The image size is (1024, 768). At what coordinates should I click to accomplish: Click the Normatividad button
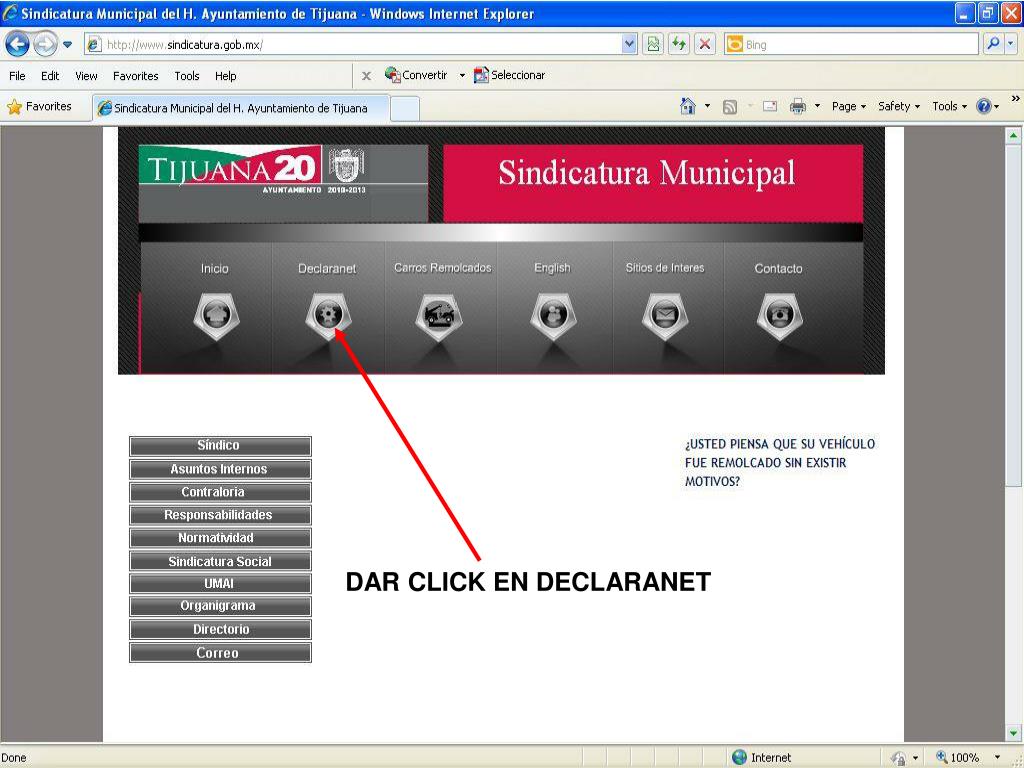[x=220, y=538]
